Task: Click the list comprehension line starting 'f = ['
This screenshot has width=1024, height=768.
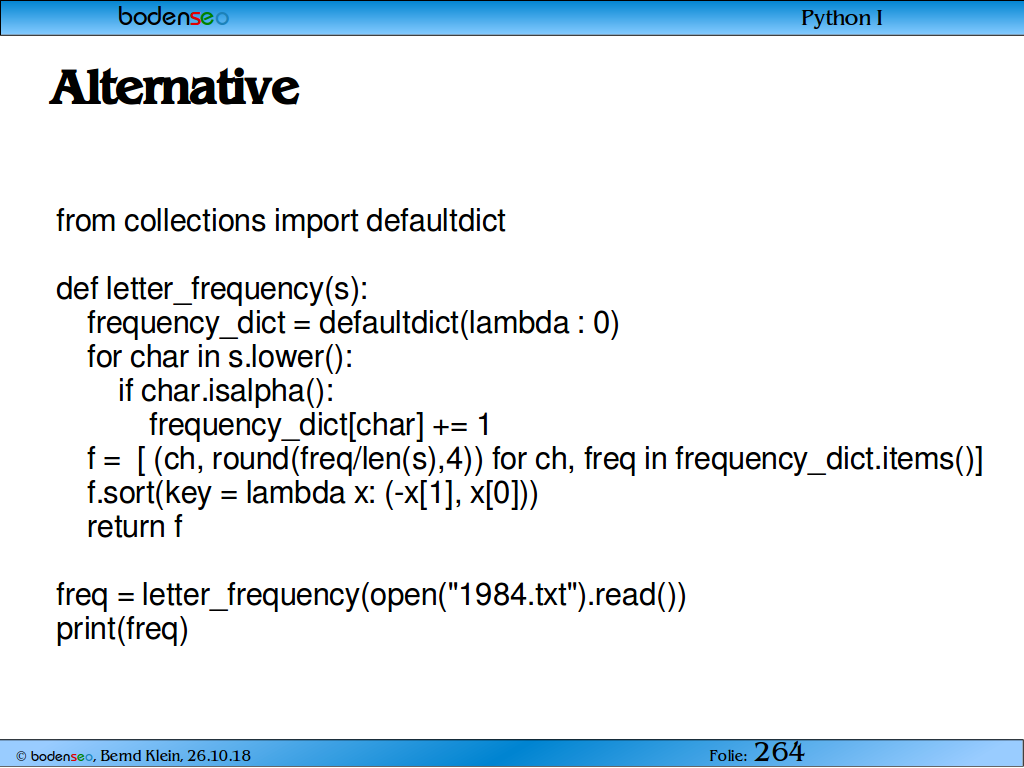Action: pos(535,459)
